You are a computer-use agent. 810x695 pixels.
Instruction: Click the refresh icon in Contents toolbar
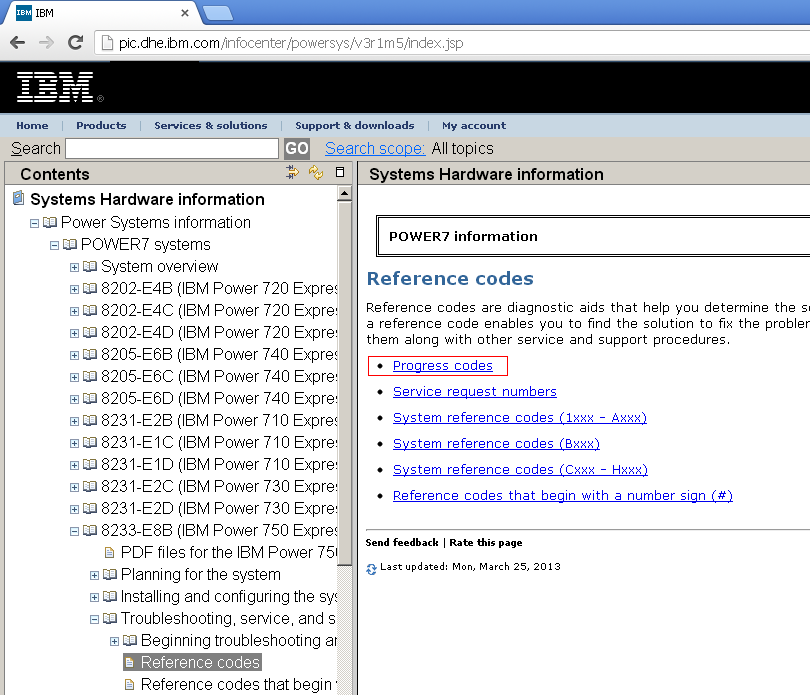tap(315, 172)
